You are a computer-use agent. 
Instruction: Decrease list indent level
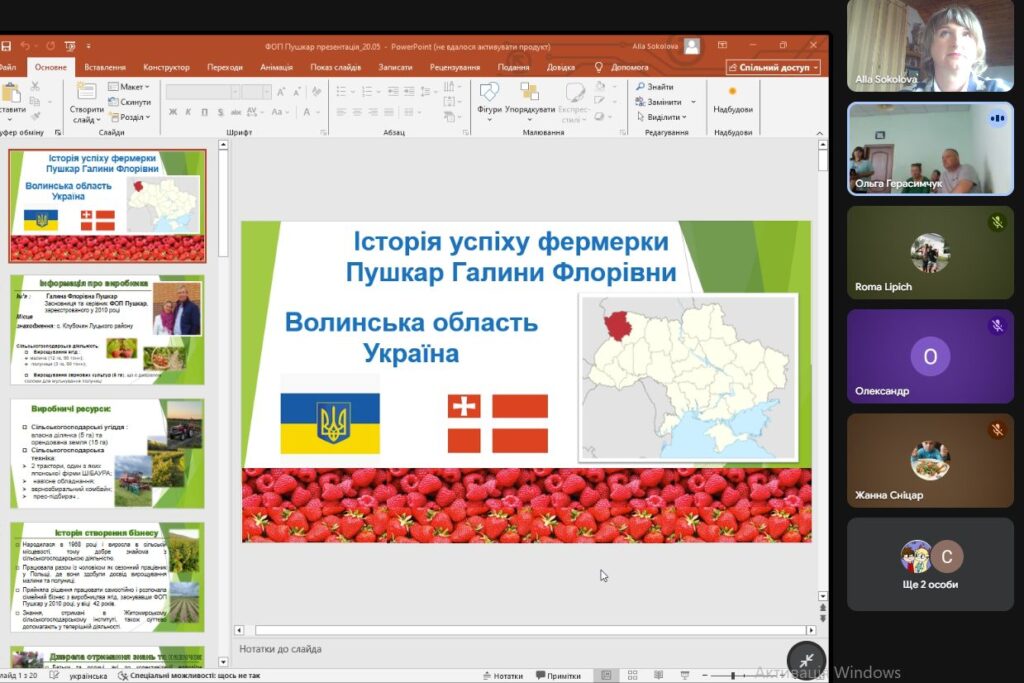coord(392,91)
